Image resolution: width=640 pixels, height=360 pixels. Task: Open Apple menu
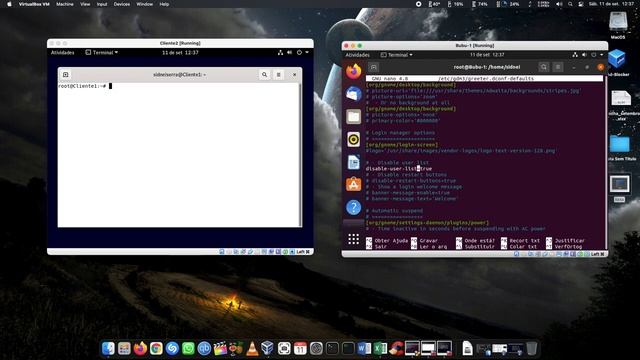pyautogui.click(x=9, y=4)
